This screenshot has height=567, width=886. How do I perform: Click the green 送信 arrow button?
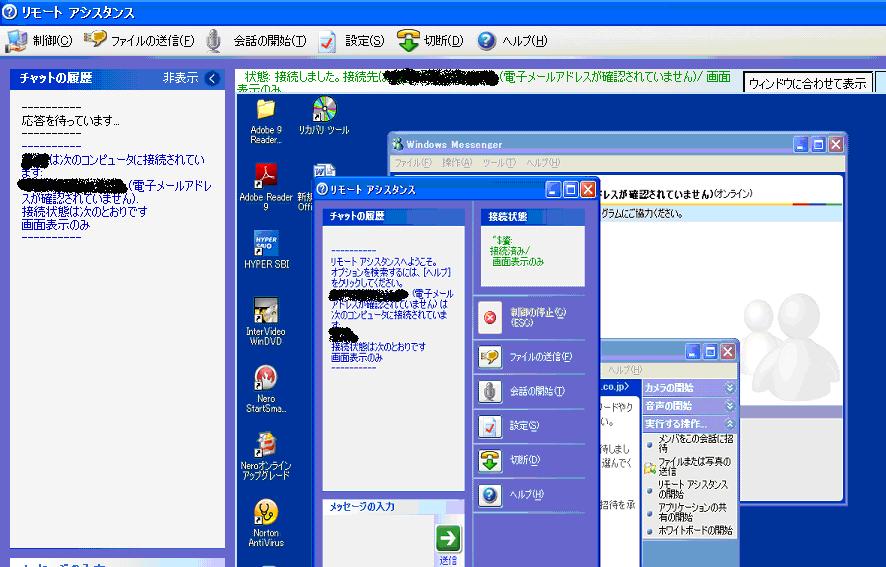tap(448, 538)
